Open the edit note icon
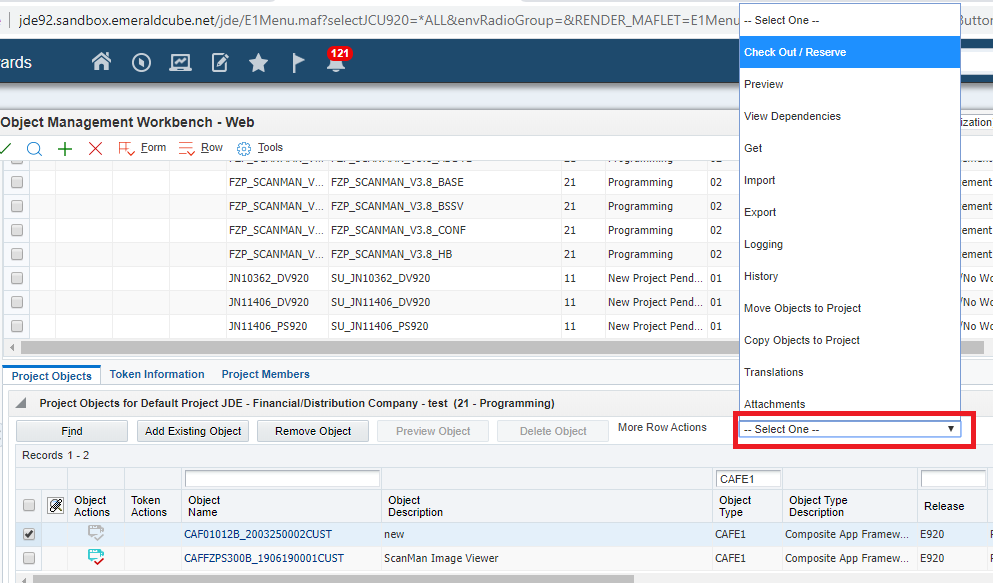 pos(220,62)
